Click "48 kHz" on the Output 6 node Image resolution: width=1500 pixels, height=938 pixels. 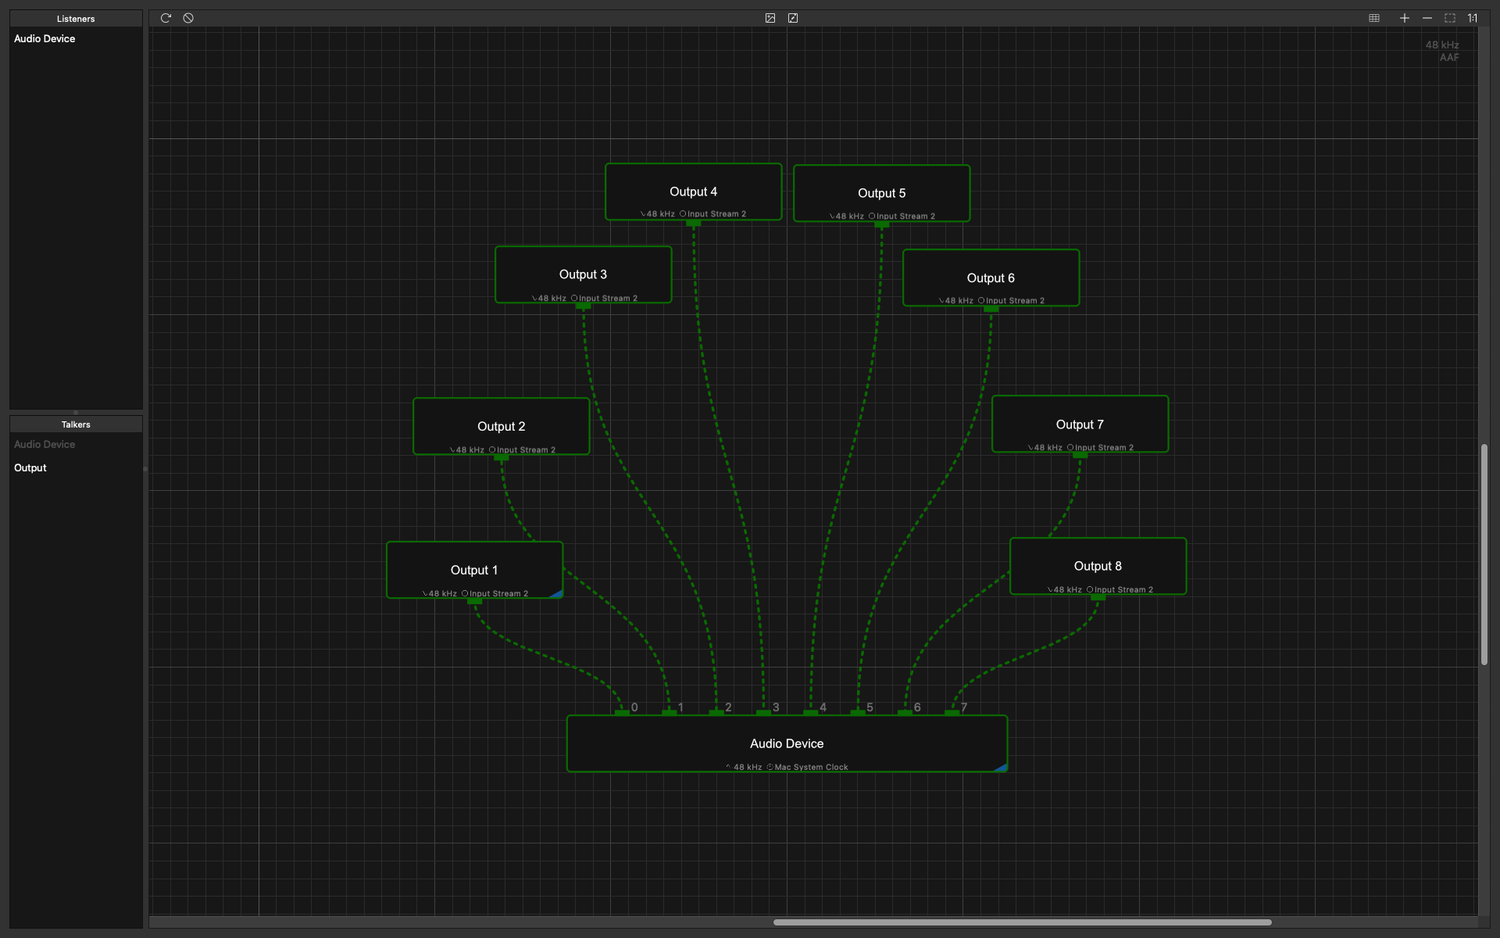tap(959, 301)
